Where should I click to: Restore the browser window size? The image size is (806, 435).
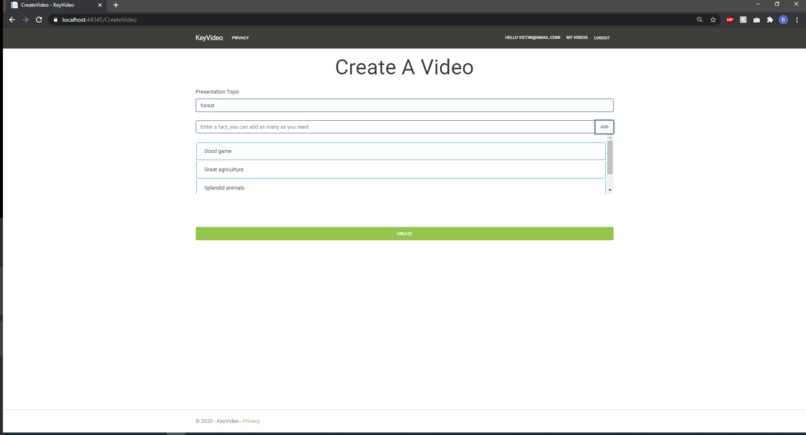point(777,4)
